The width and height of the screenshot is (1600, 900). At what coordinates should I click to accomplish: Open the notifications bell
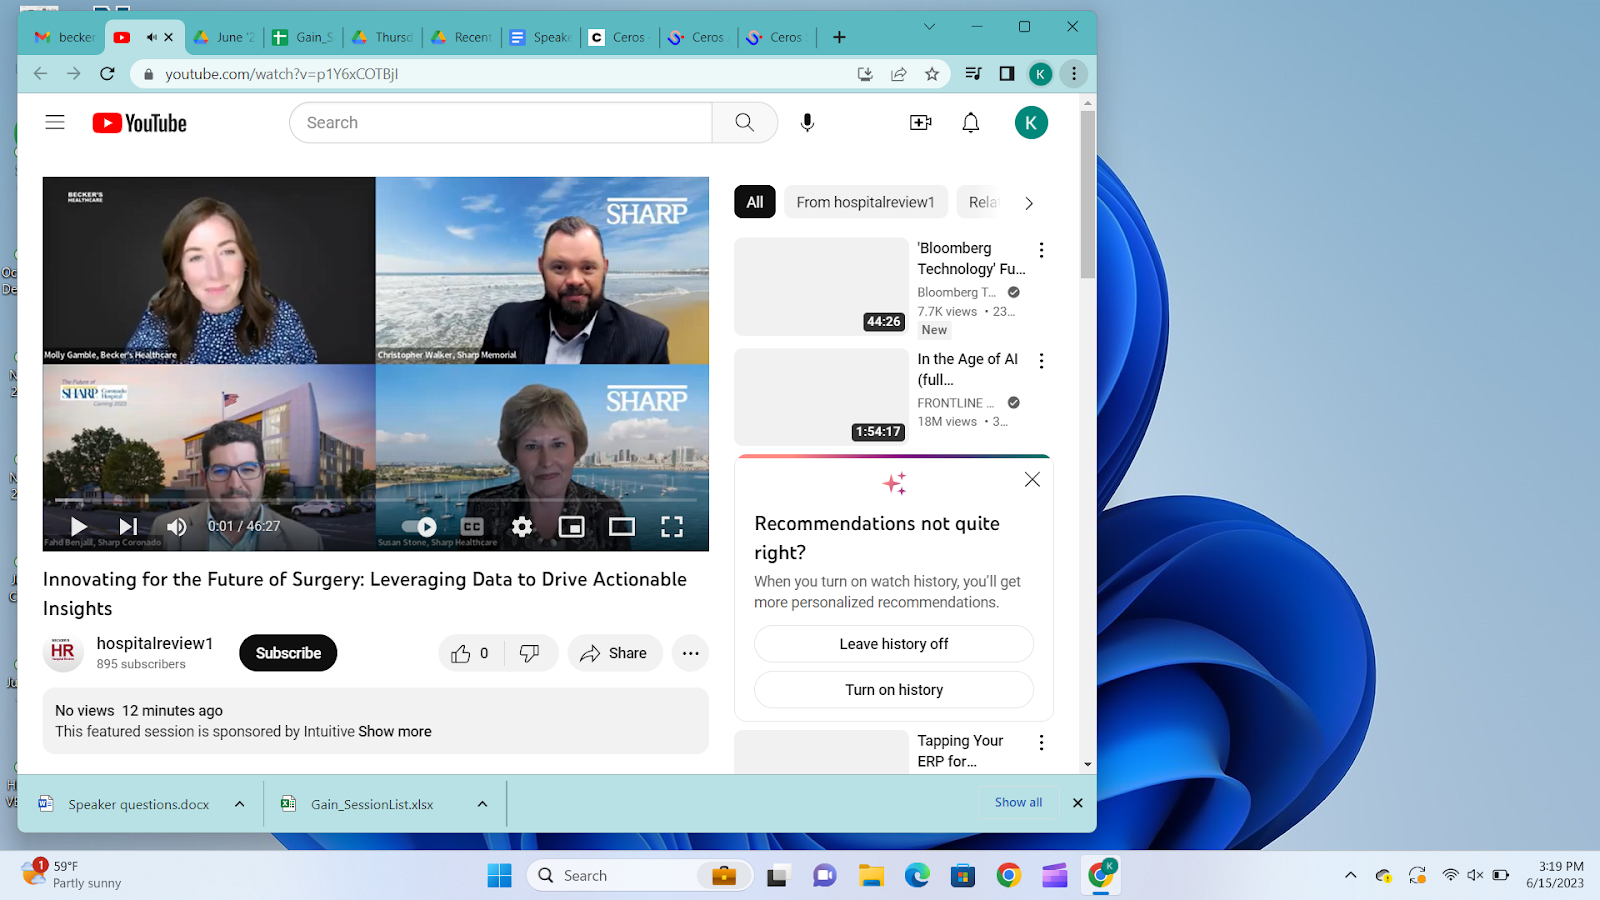pyautogui.click(x=970, y=122)
